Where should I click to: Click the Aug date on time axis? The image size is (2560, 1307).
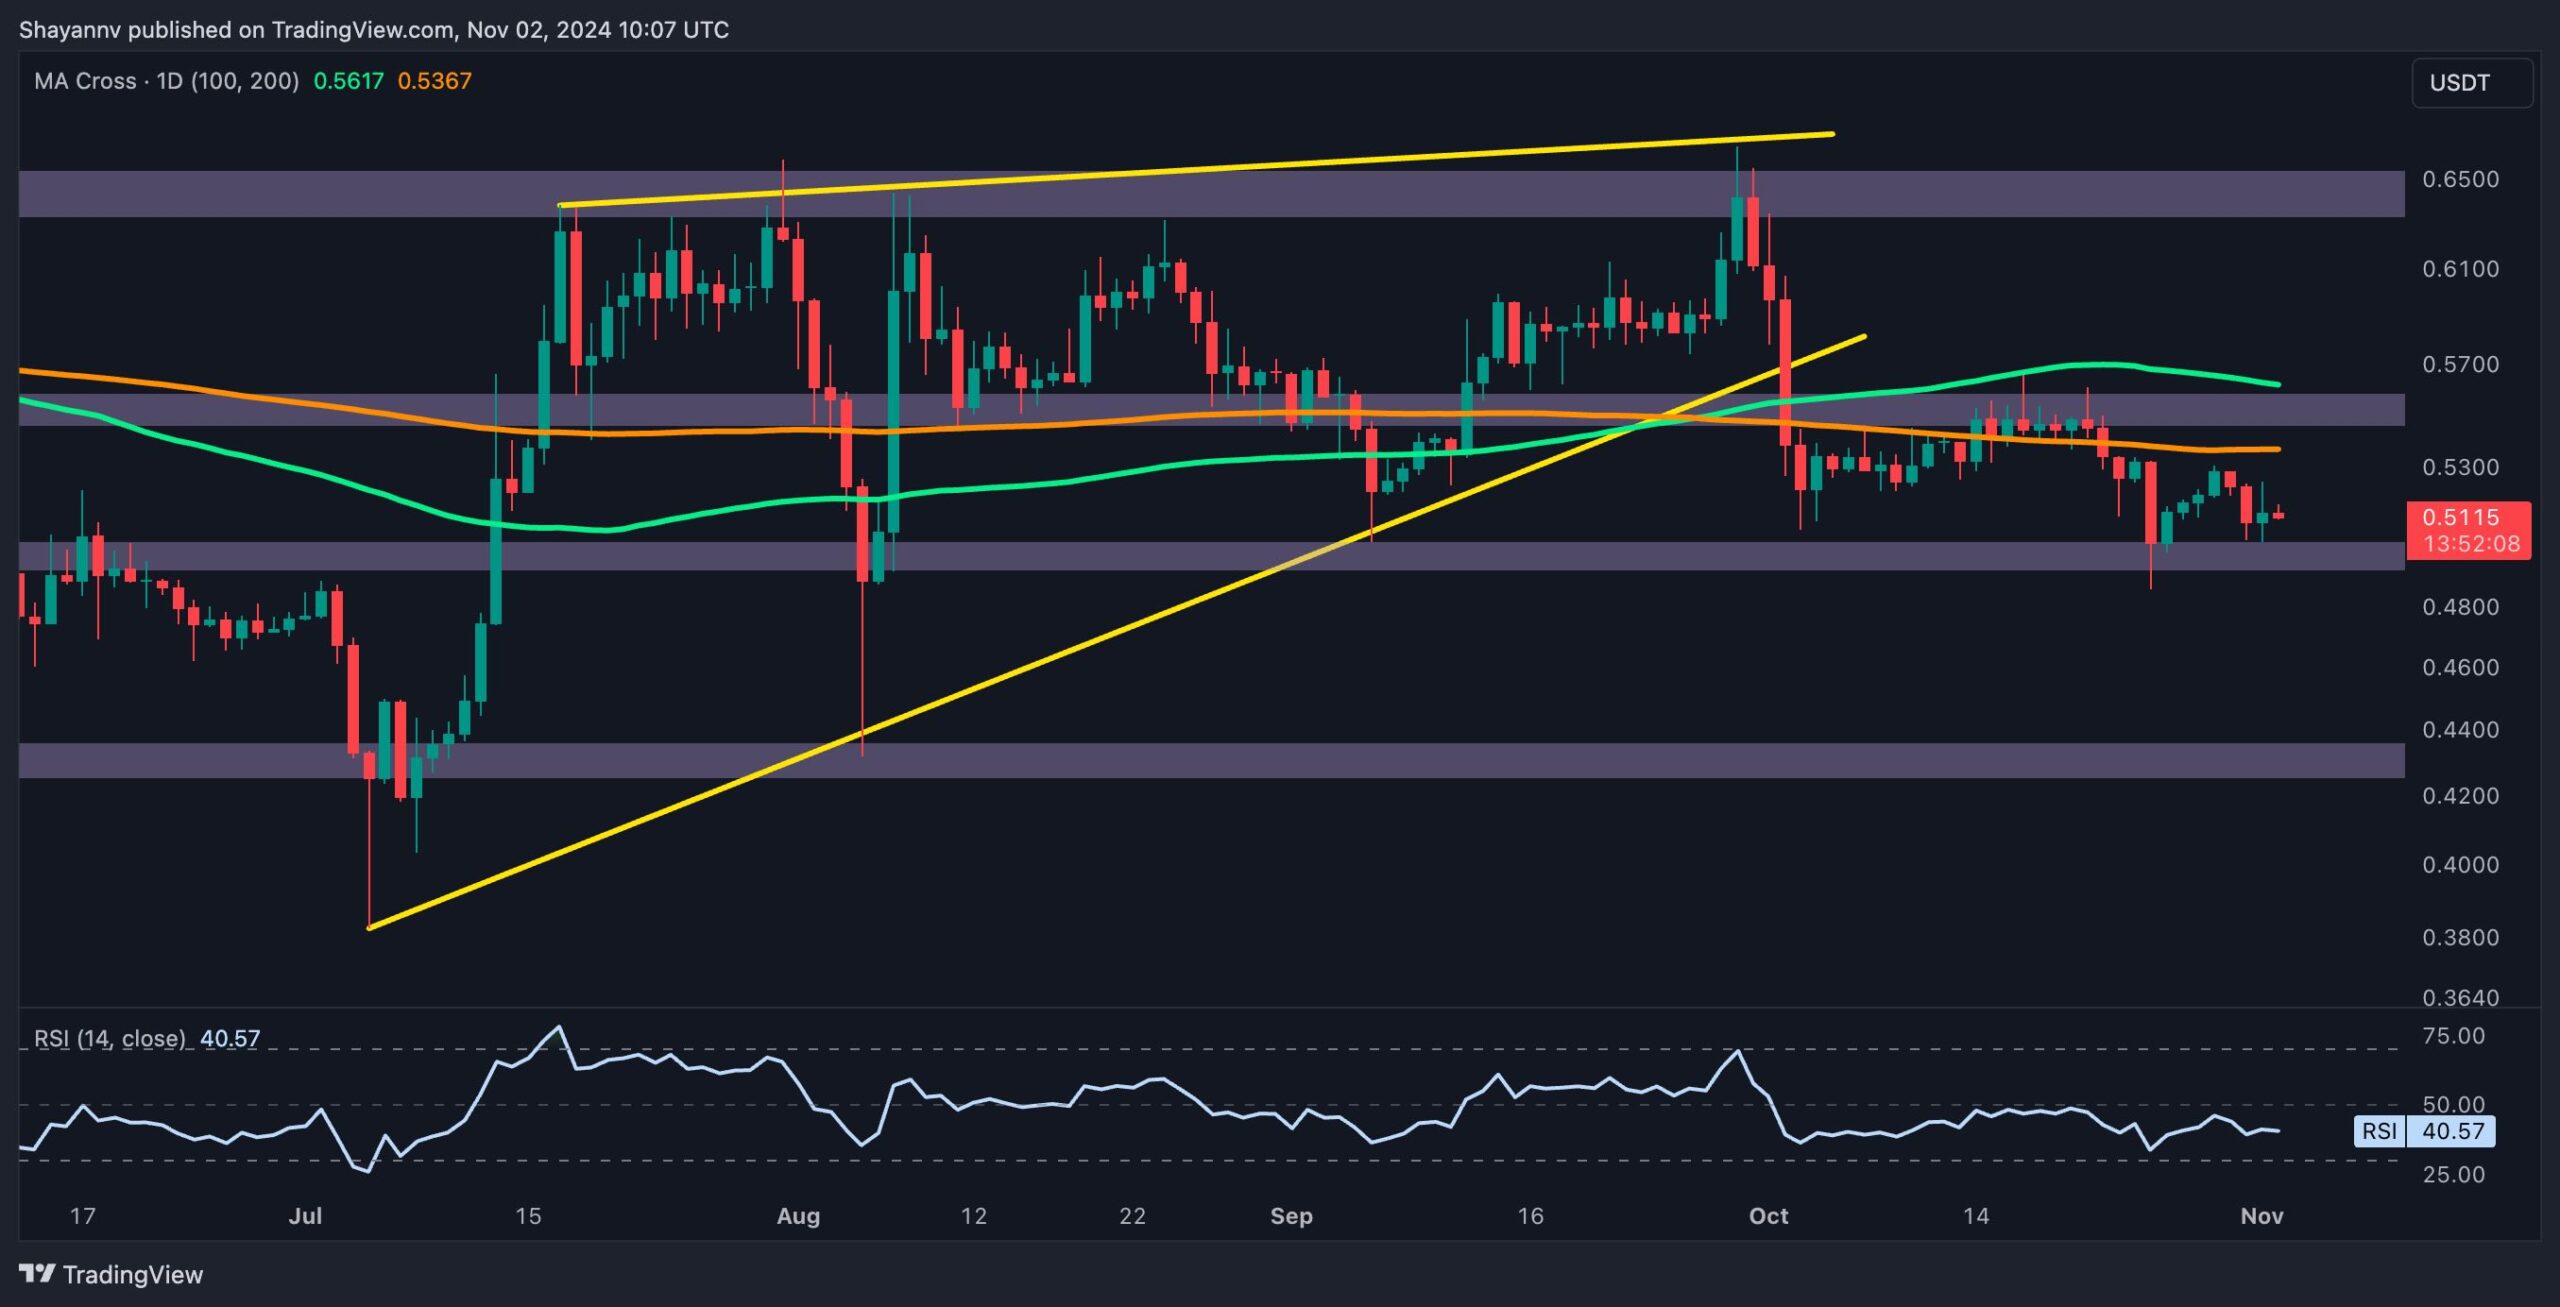click(x=798, y=1215)
